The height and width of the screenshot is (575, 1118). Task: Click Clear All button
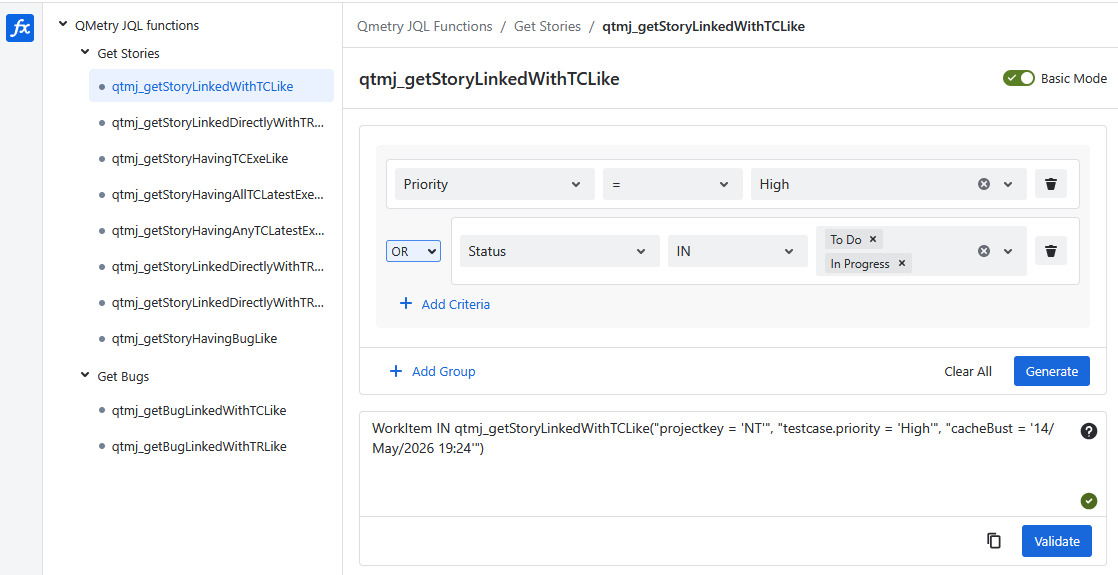968,371
